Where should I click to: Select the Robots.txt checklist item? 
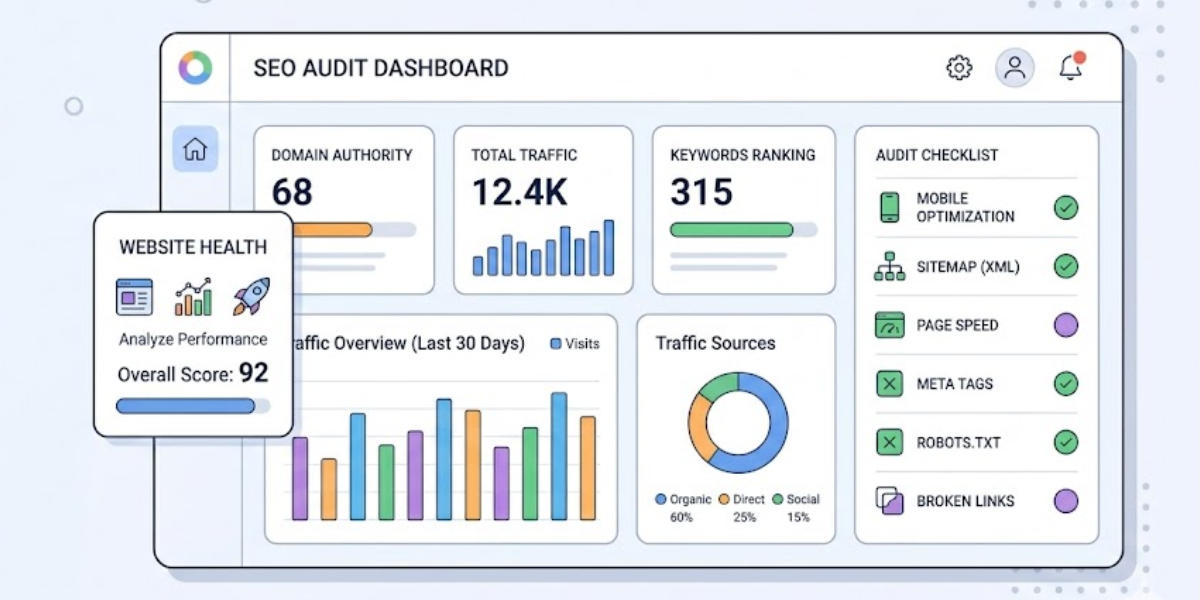pyautogui.click(x=958, y=443)
